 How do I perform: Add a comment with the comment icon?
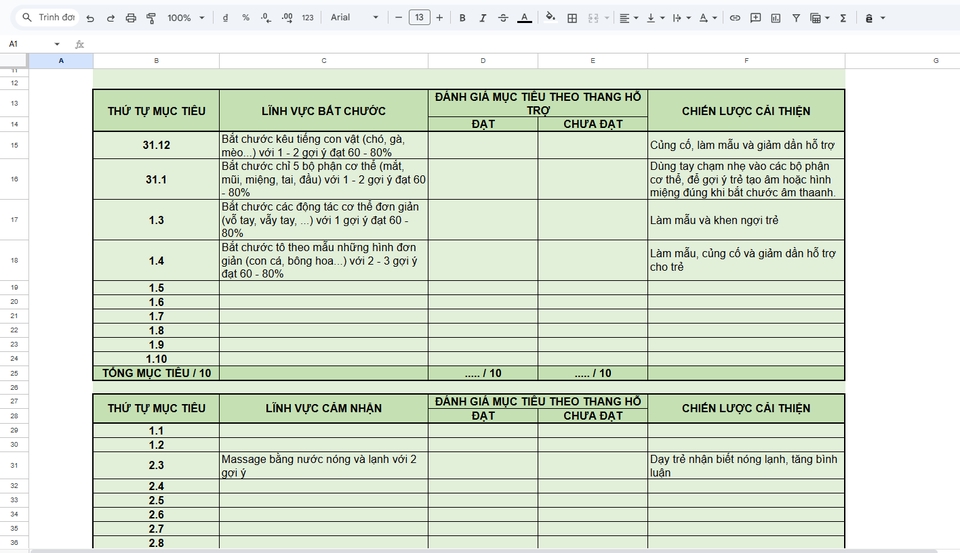pos(755,18)
